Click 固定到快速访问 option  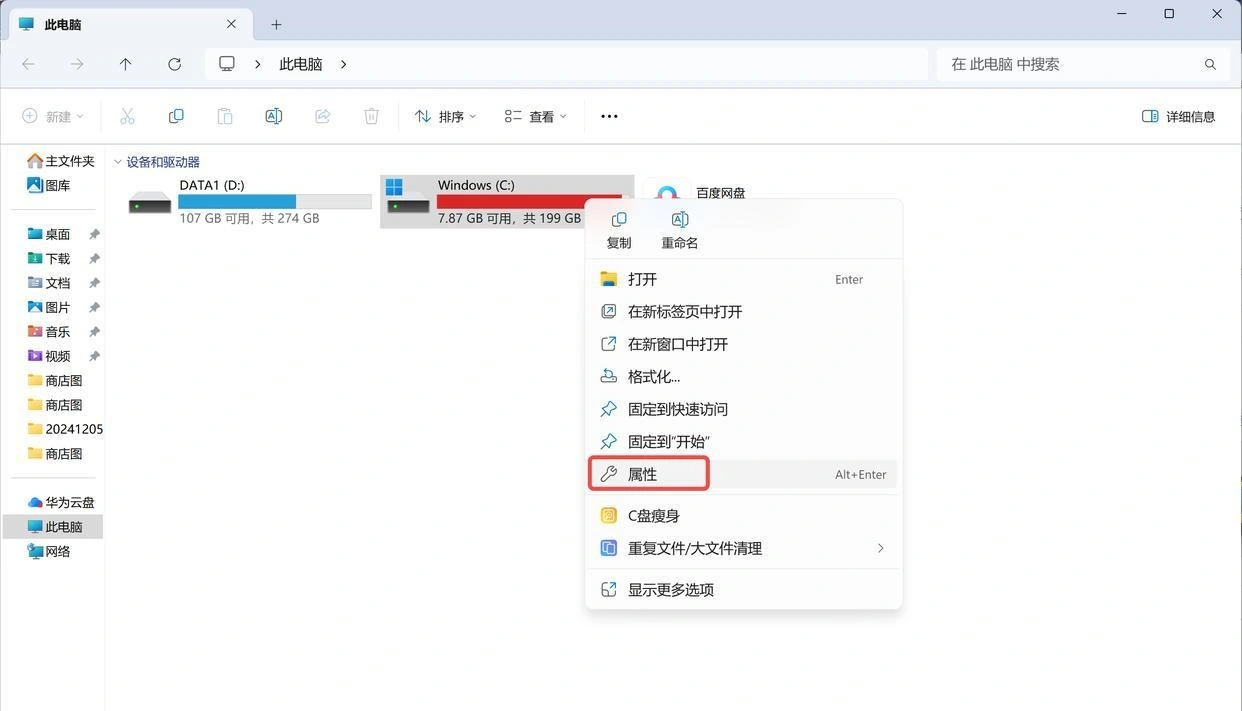pos(677,408)
